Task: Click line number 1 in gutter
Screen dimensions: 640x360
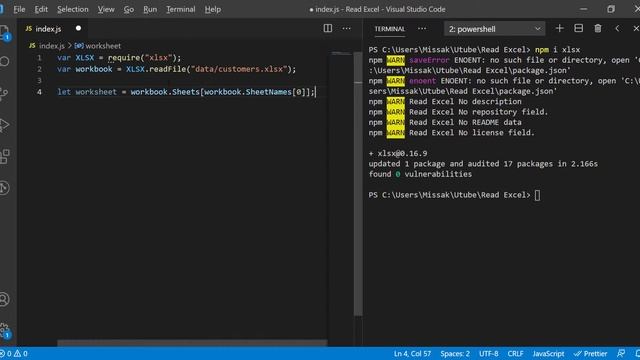Action: click(x=39, y=58)
